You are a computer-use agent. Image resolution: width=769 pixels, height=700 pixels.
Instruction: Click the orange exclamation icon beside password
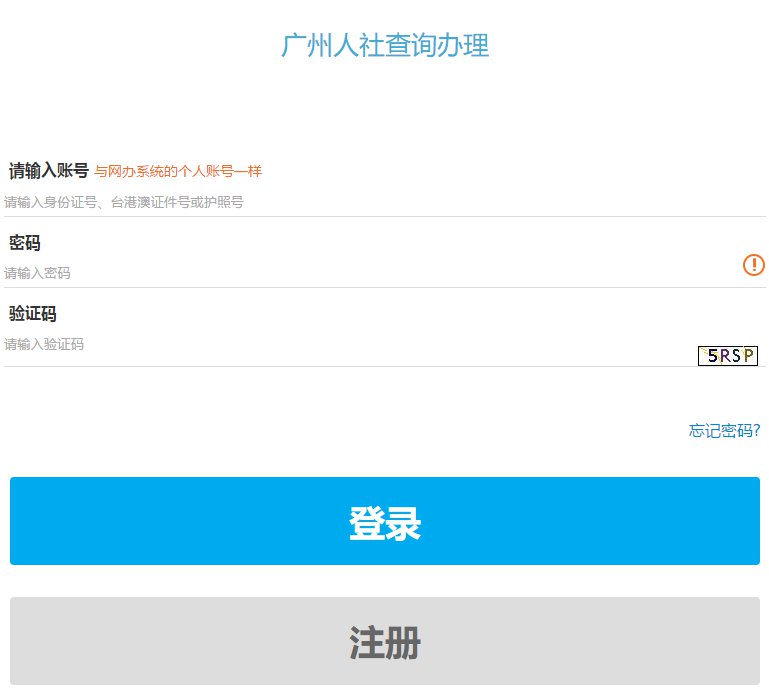(x=753, y=265)
